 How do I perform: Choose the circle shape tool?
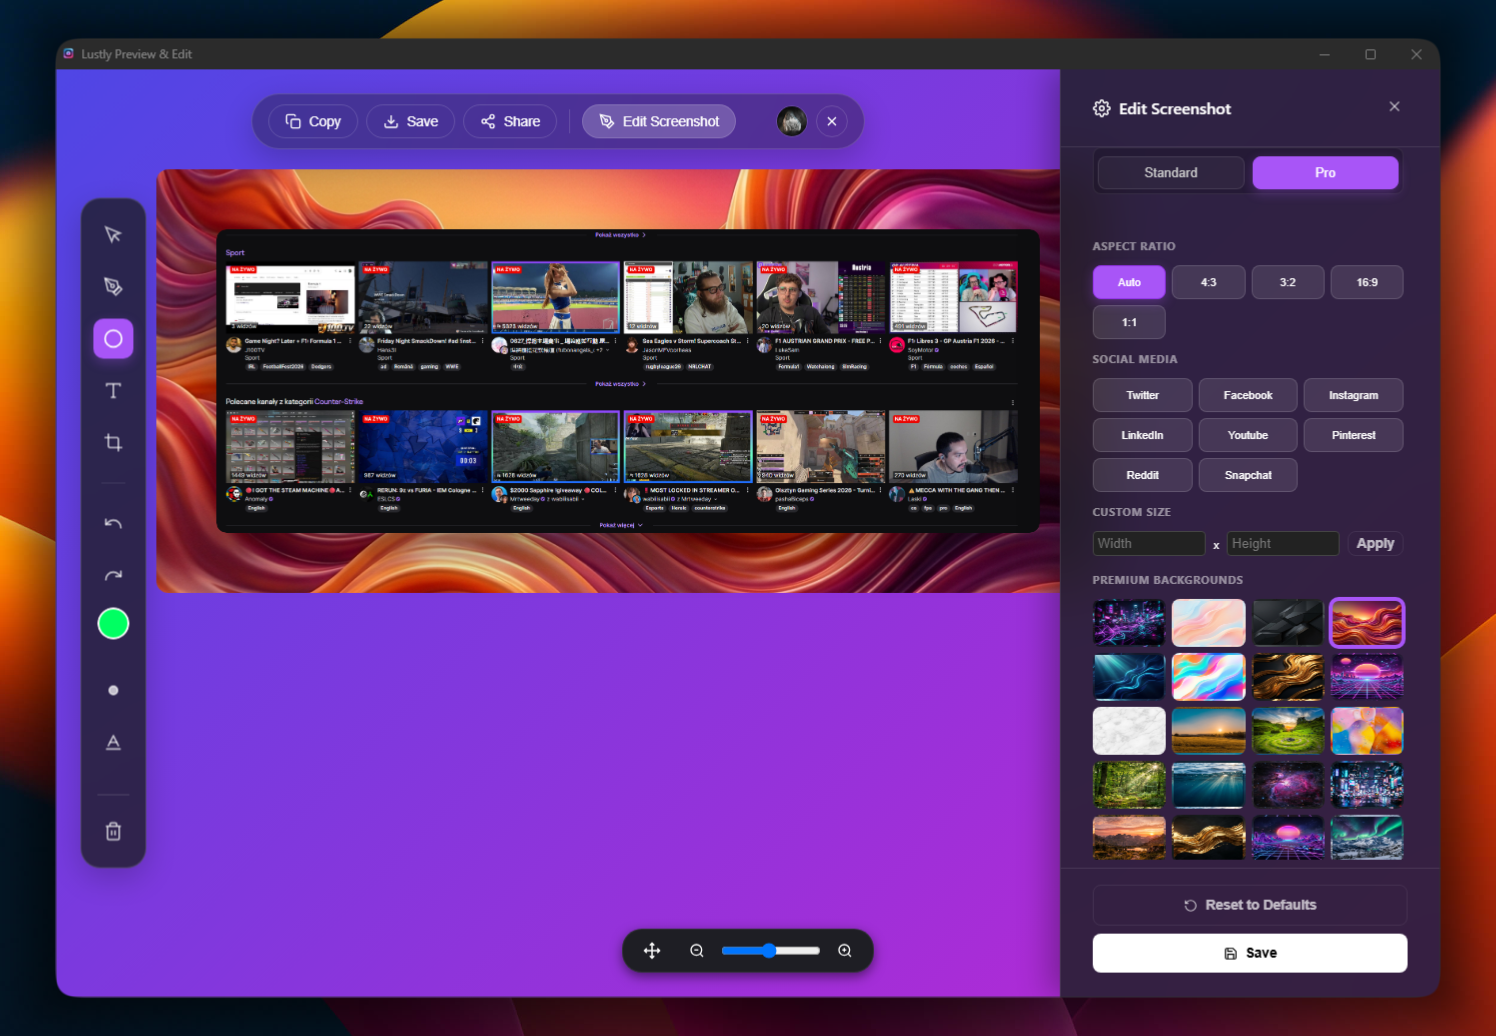(x=113, y=339)
